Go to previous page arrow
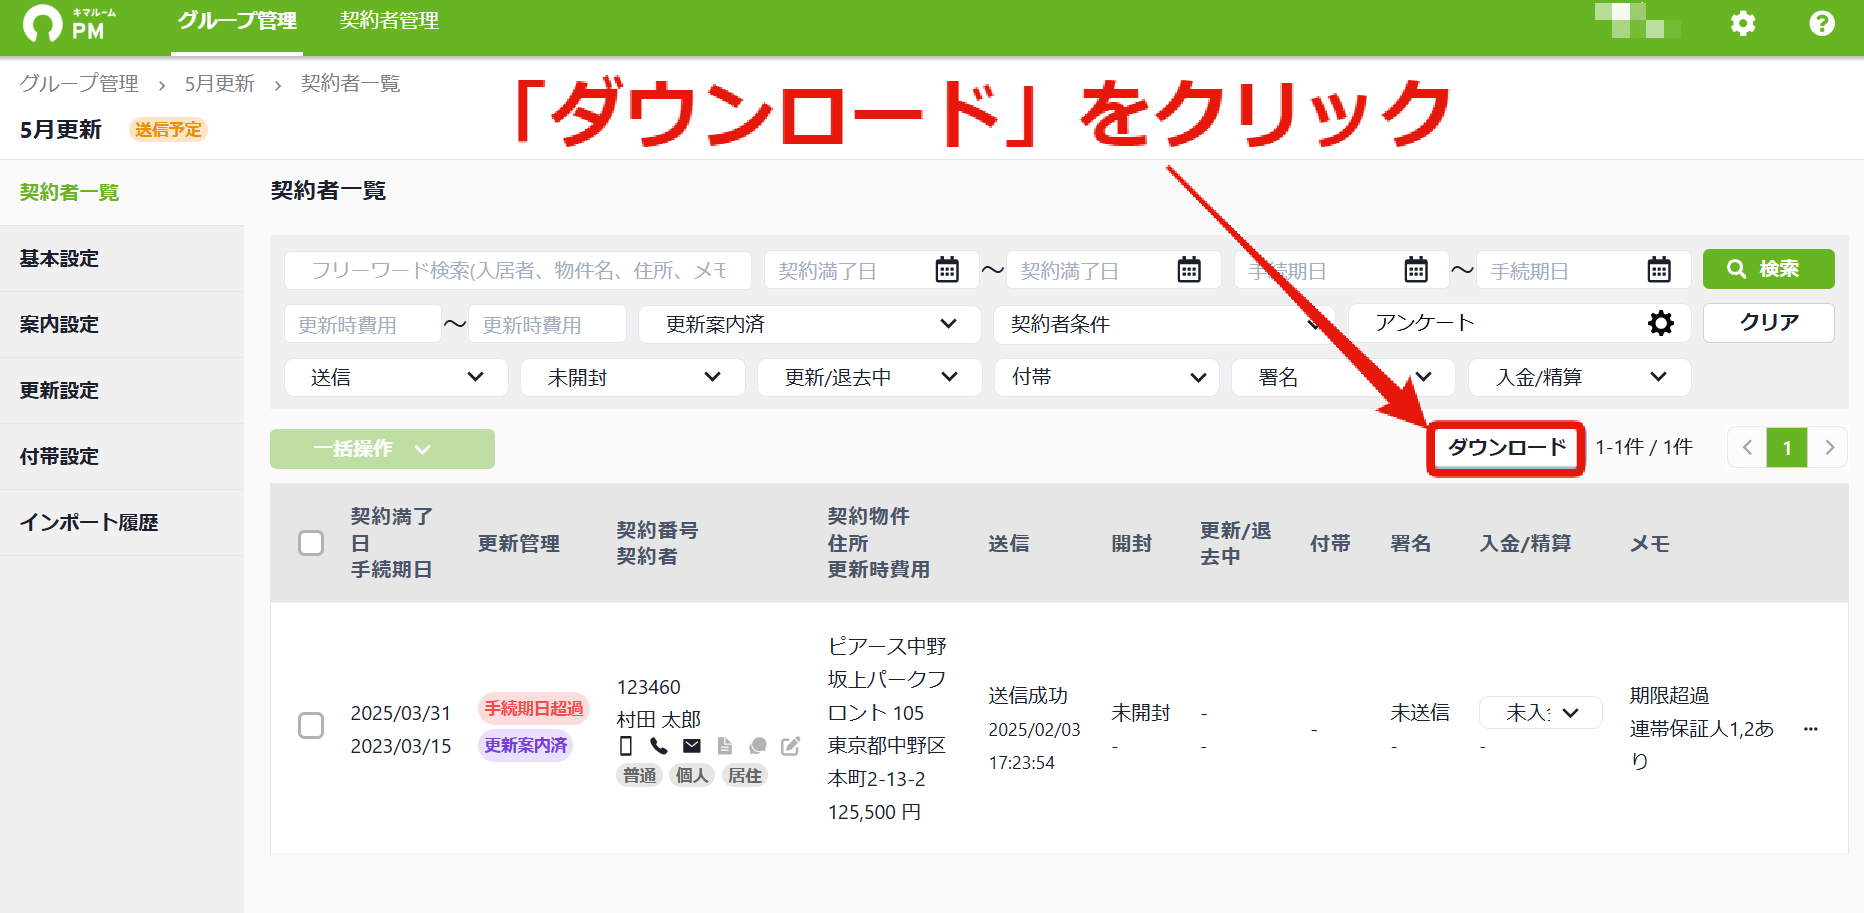The image size is (1864, 913). [x=1747, y=448]
